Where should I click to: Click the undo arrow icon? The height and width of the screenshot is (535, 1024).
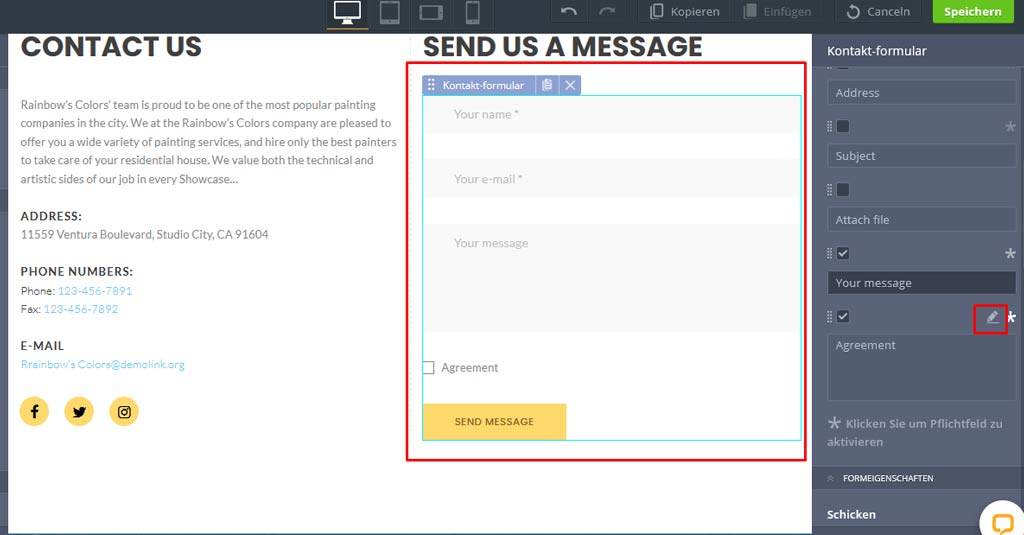pos(569,12)
